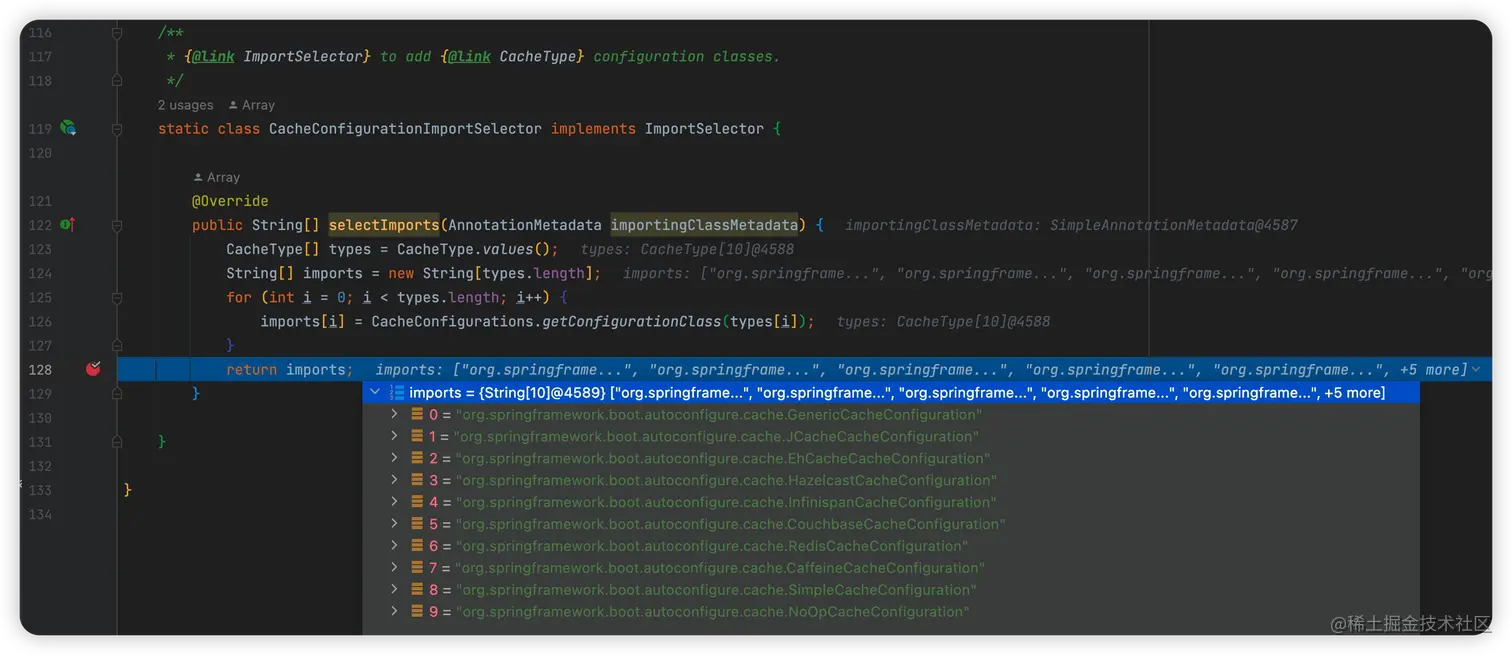
Task: Open the CacheType Javadoc link
Action: (468, 56)
